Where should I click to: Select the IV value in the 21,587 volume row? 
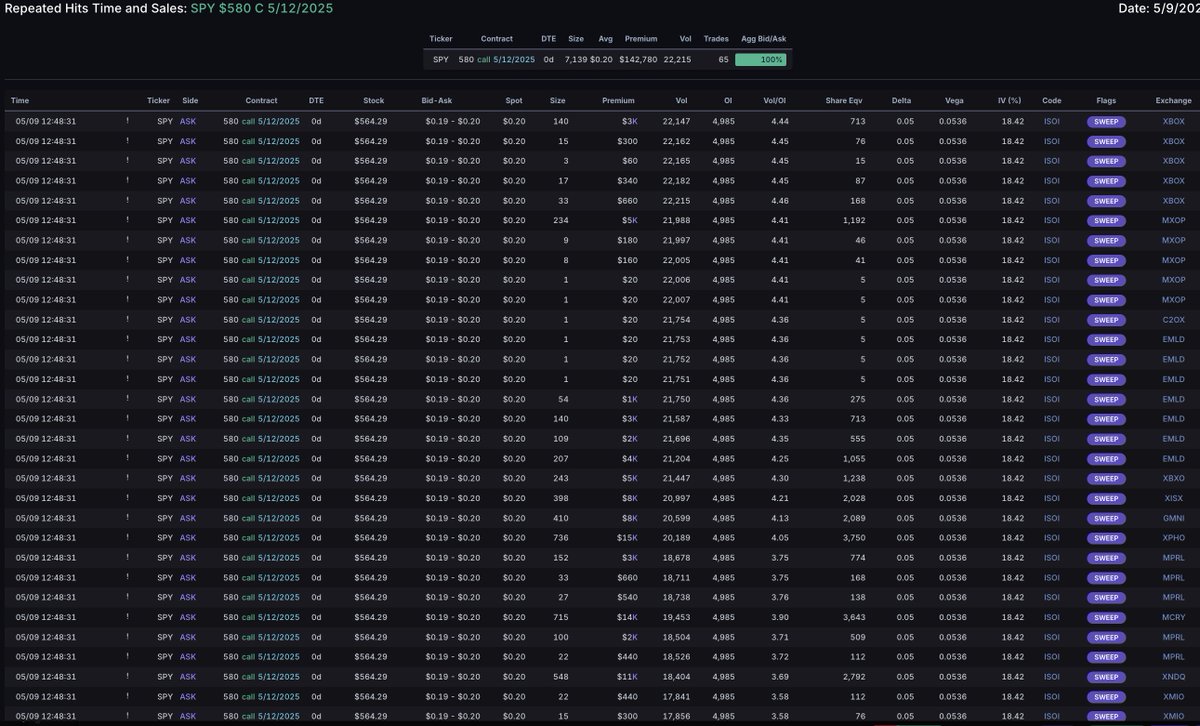1014,418
